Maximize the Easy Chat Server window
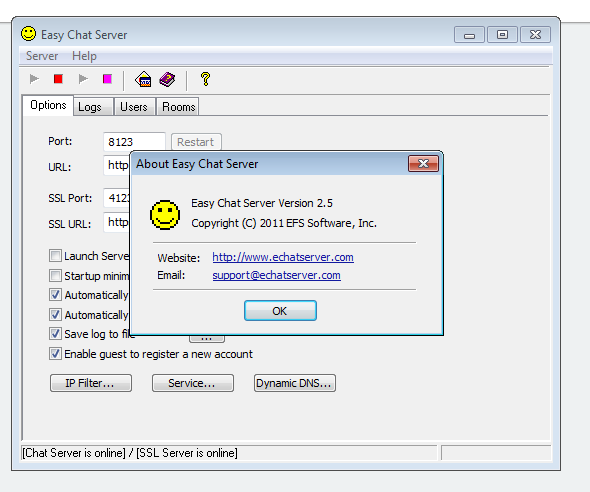Image resolution: width=590 pixels, height=492 pixels. tap(502, 35)
